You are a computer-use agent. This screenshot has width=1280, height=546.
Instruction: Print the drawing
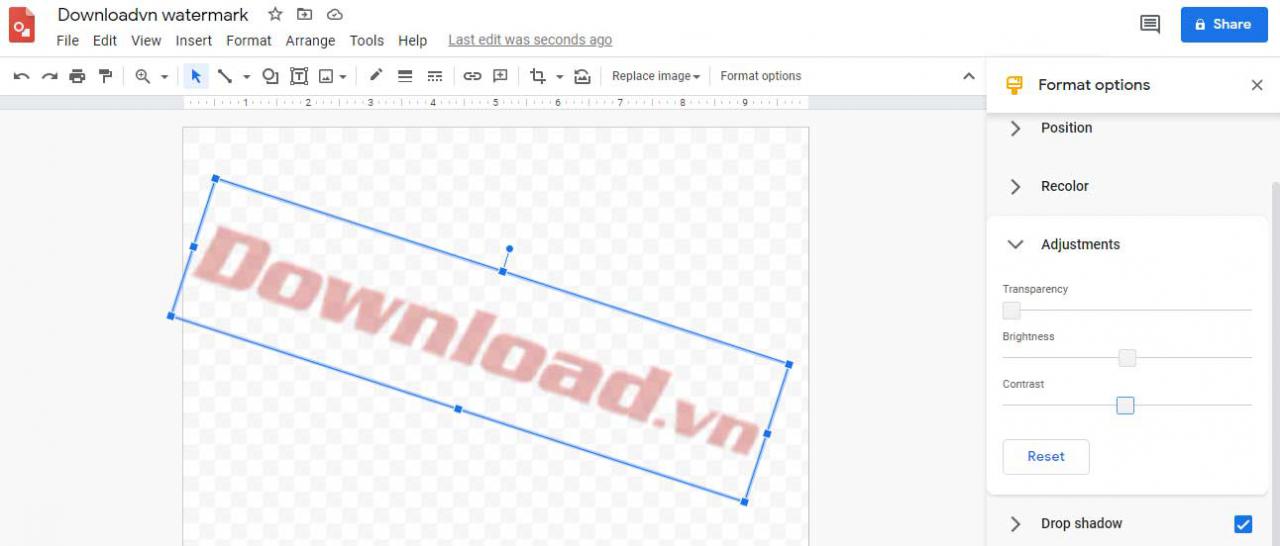[77, 76]
